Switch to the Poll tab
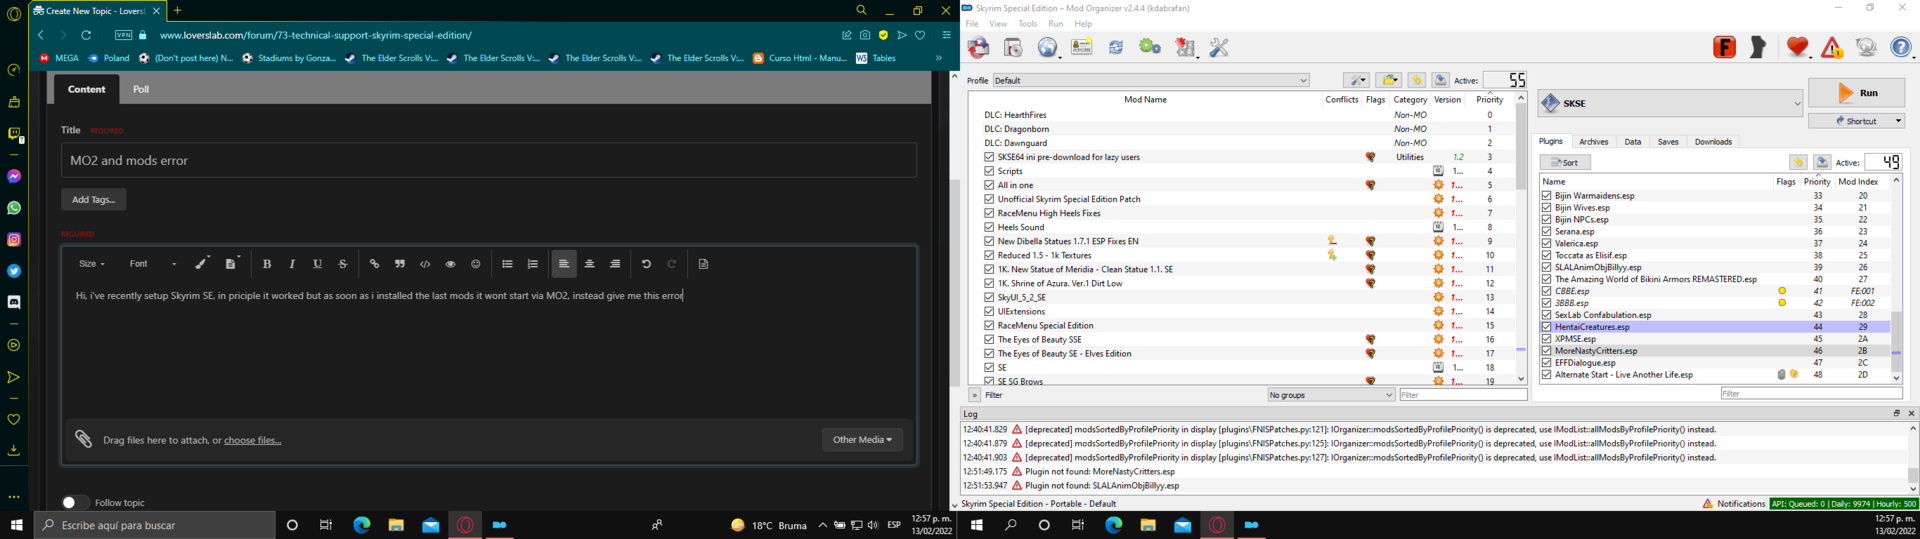 click(x=141, y=89)
